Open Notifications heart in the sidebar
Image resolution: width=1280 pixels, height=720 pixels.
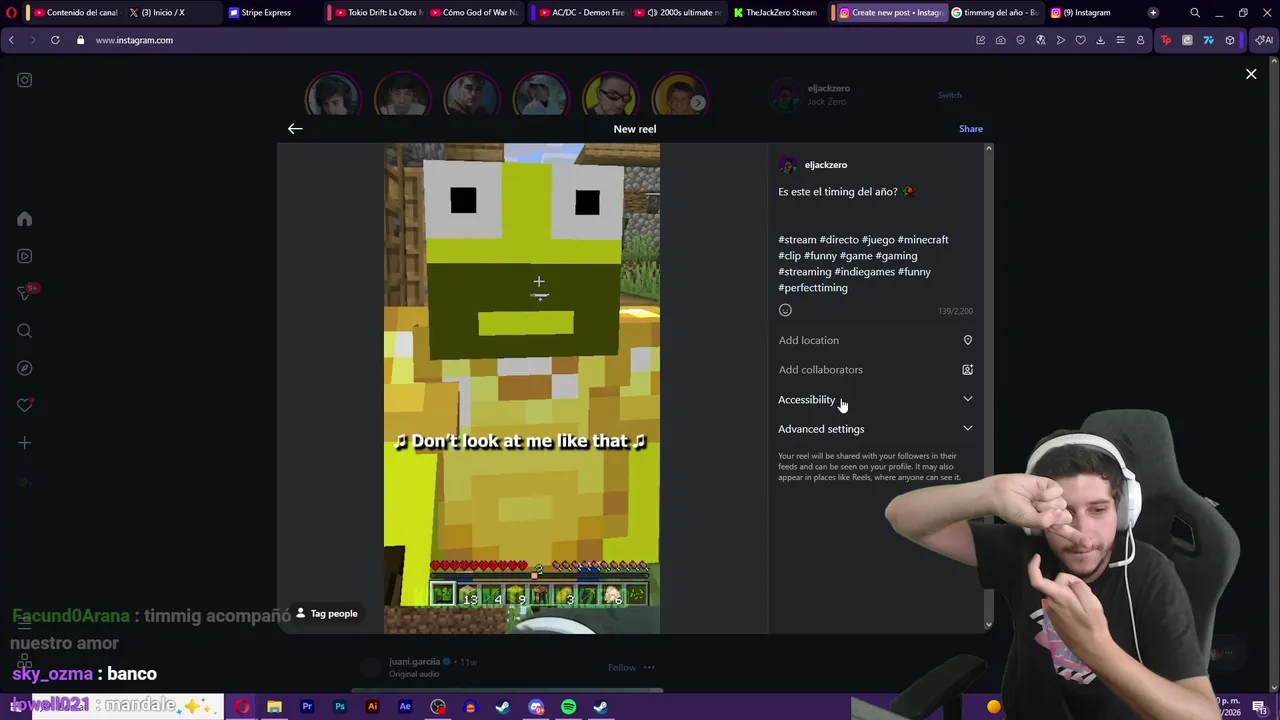click(x=25, y=405)
